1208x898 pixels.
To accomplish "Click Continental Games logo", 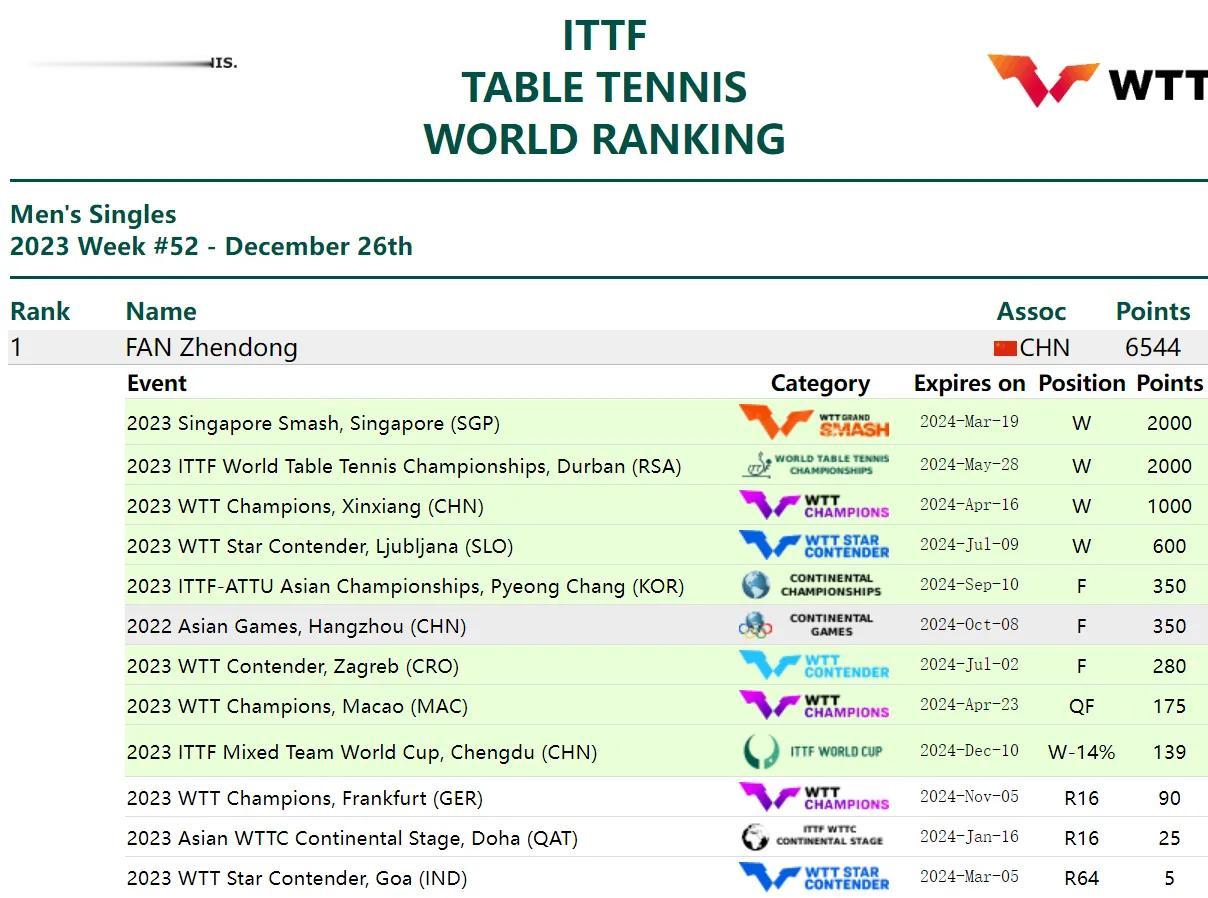I will pyautogui.click(x=806, y=625).
